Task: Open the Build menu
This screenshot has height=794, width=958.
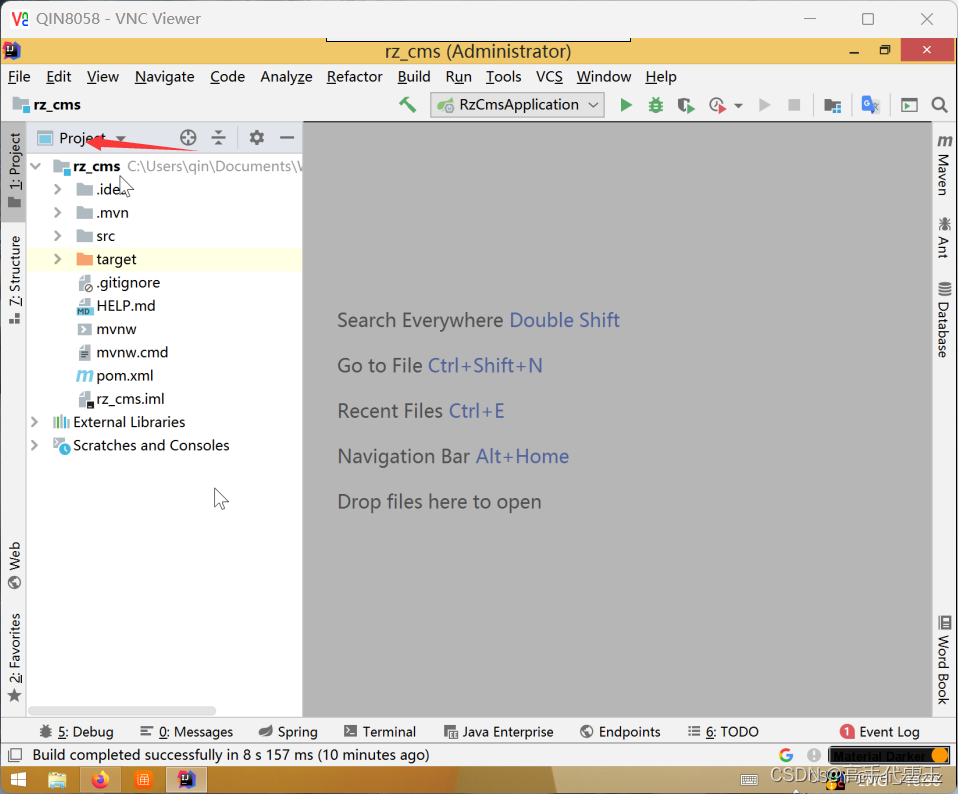Action: tap(414, 77)
